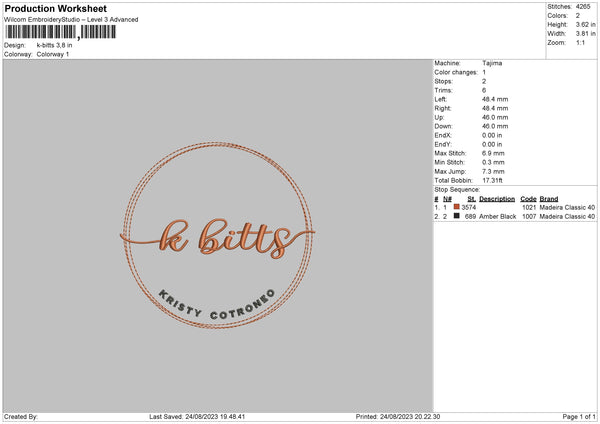Click the design name 'k-bitts 3,8 in'
600x424 pixels.
coord(54,45)
